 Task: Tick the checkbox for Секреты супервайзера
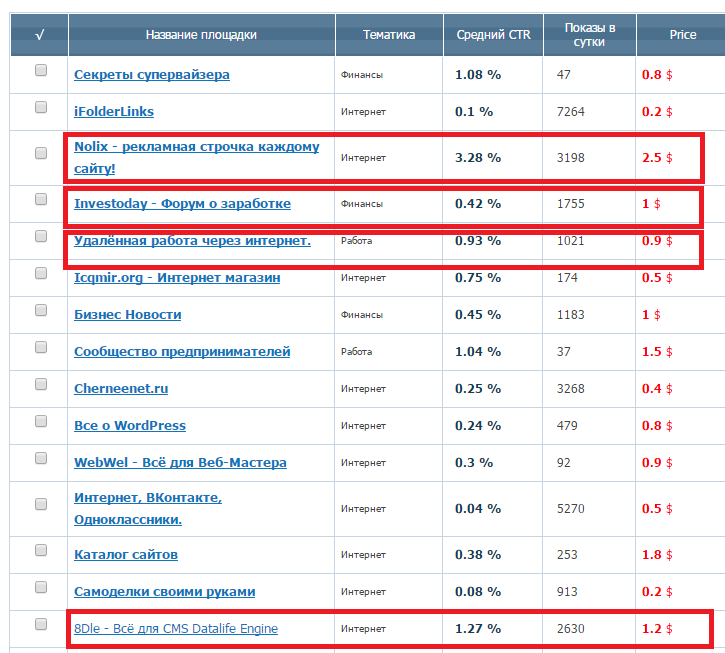pyautogui.click(x=41, y=70)
